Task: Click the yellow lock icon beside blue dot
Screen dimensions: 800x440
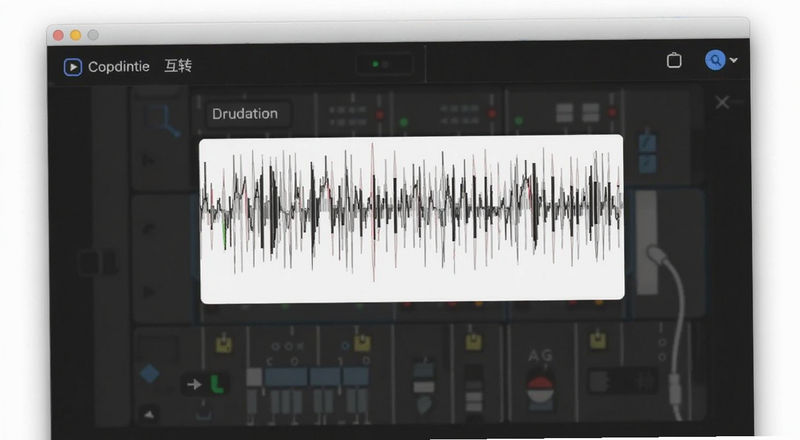Action: coord(362,343)
